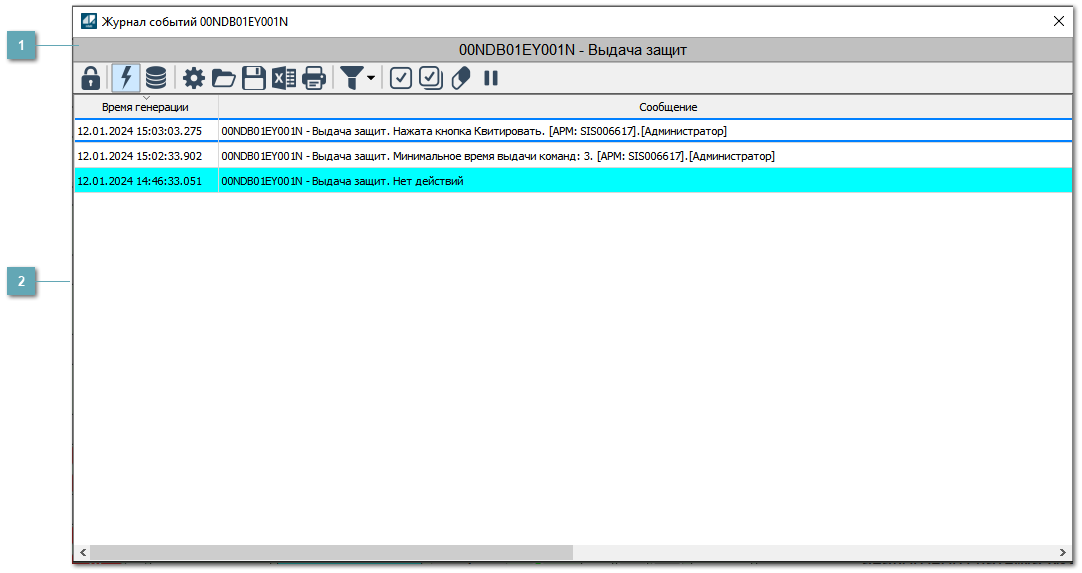This screenshot has height=573, width=1082.
Task: Click the funnel filter icon
Action: pos(351,78)
